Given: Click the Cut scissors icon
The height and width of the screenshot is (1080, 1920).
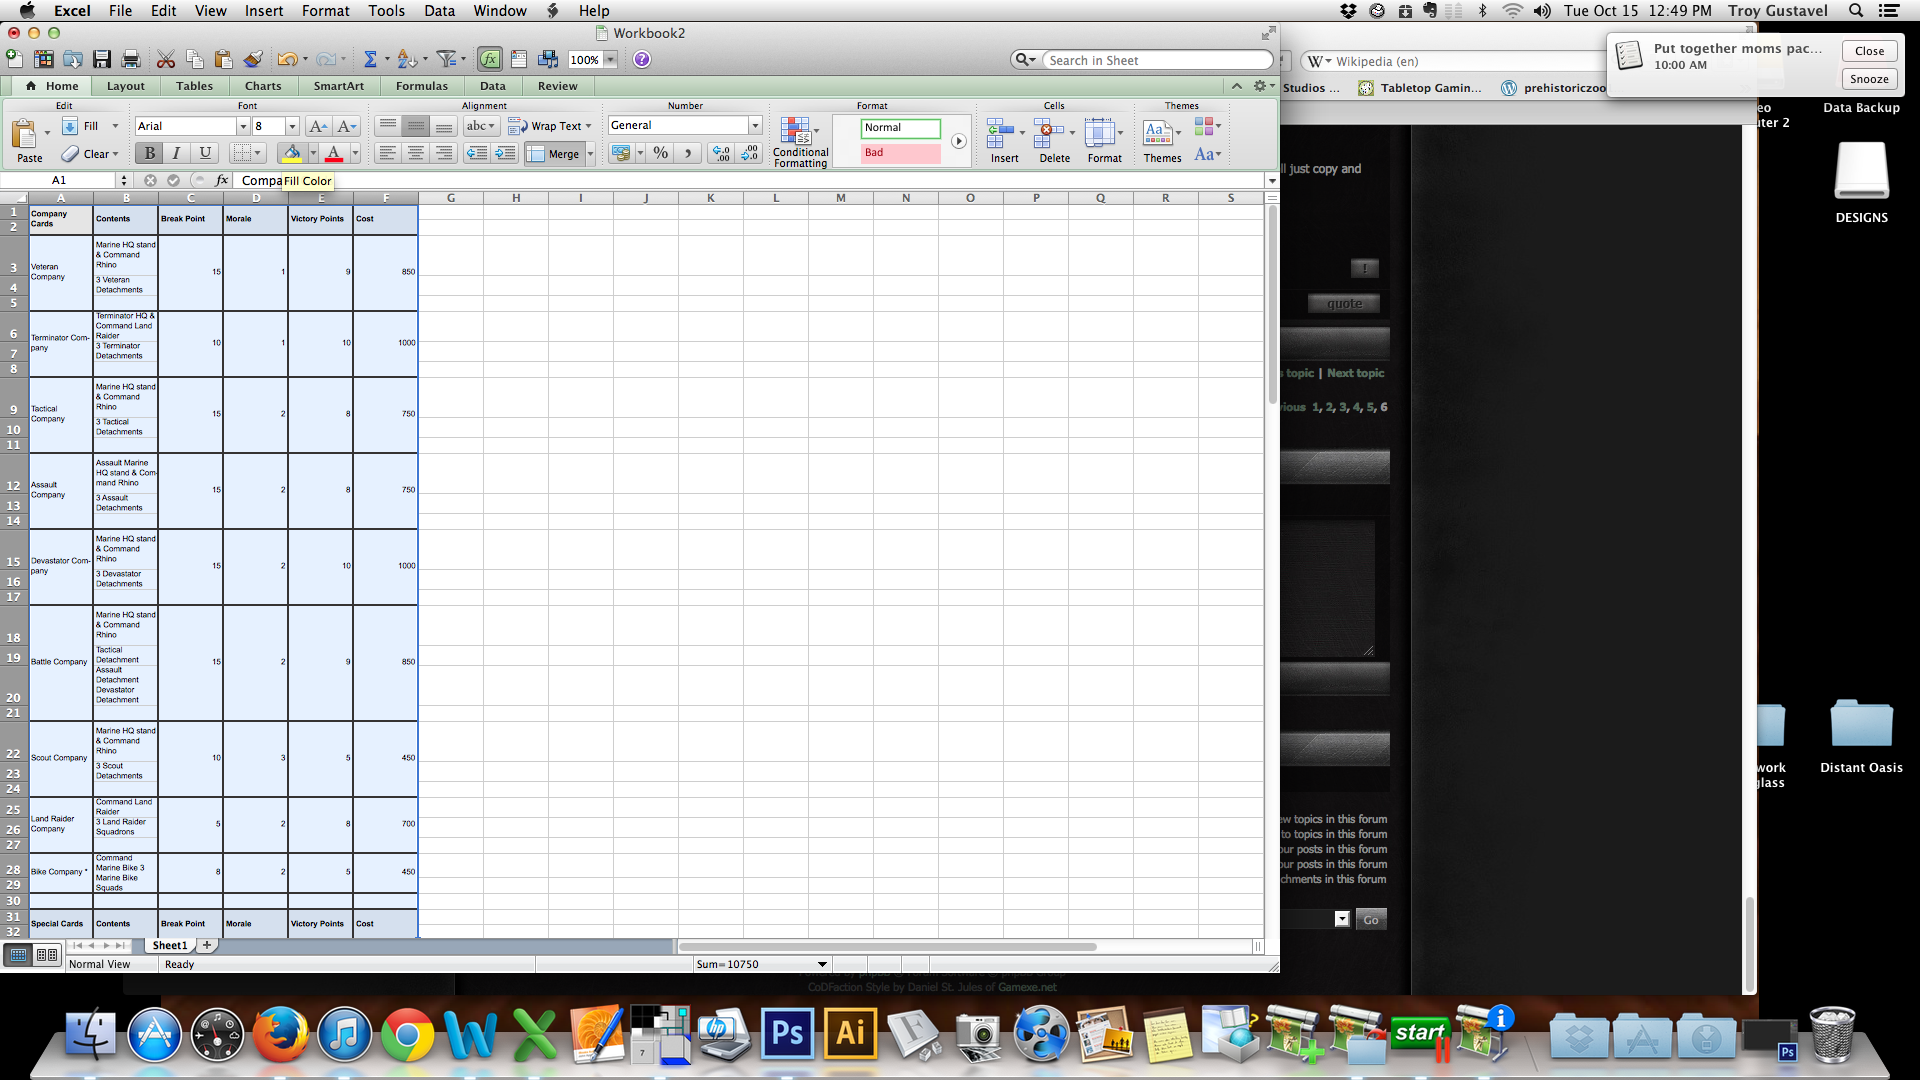Looking at the screenshot, I should (166, 60).
